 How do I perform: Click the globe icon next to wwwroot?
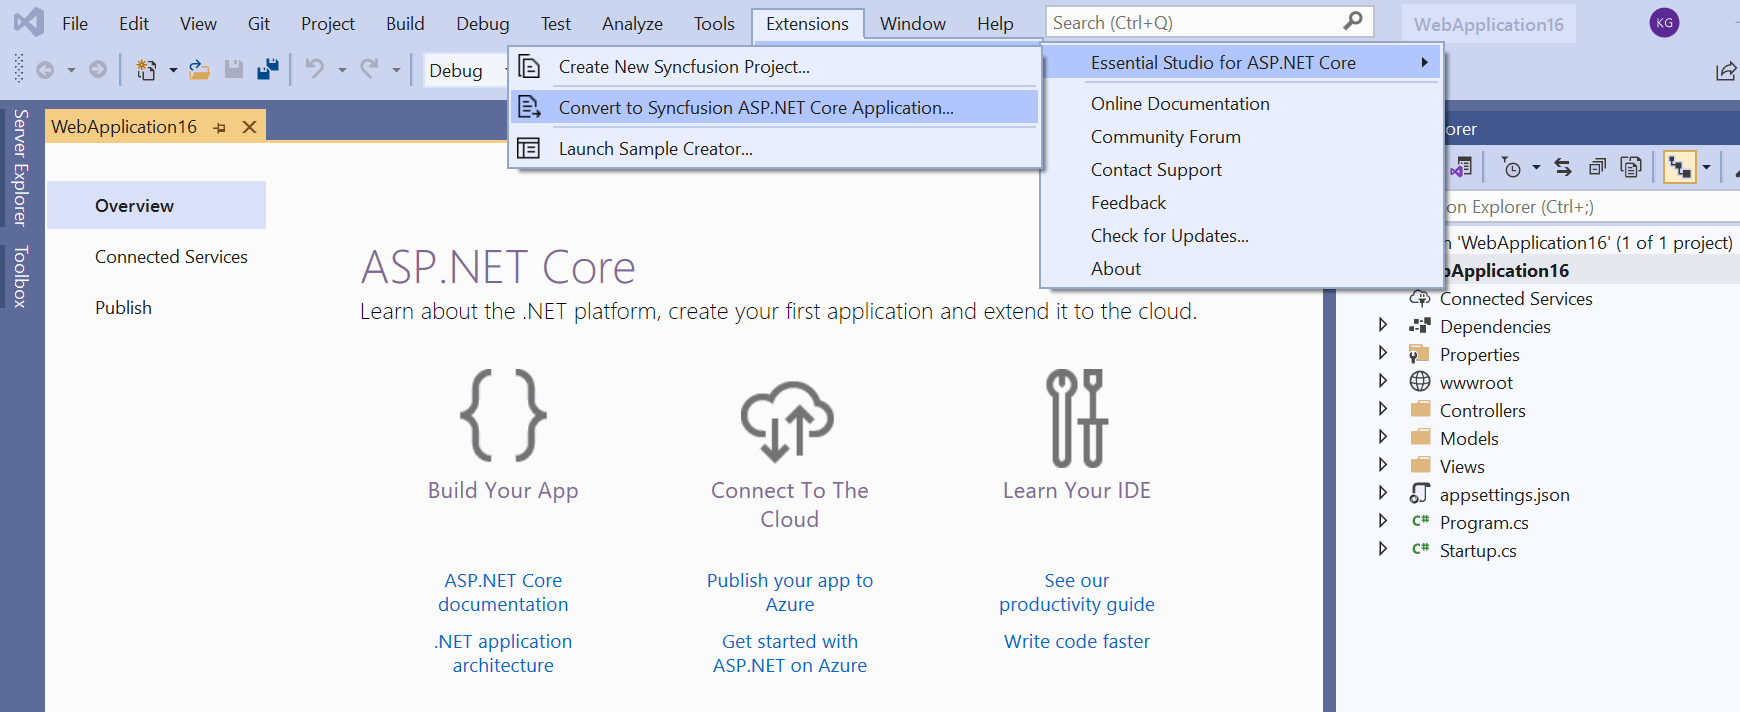point(1420,381)
